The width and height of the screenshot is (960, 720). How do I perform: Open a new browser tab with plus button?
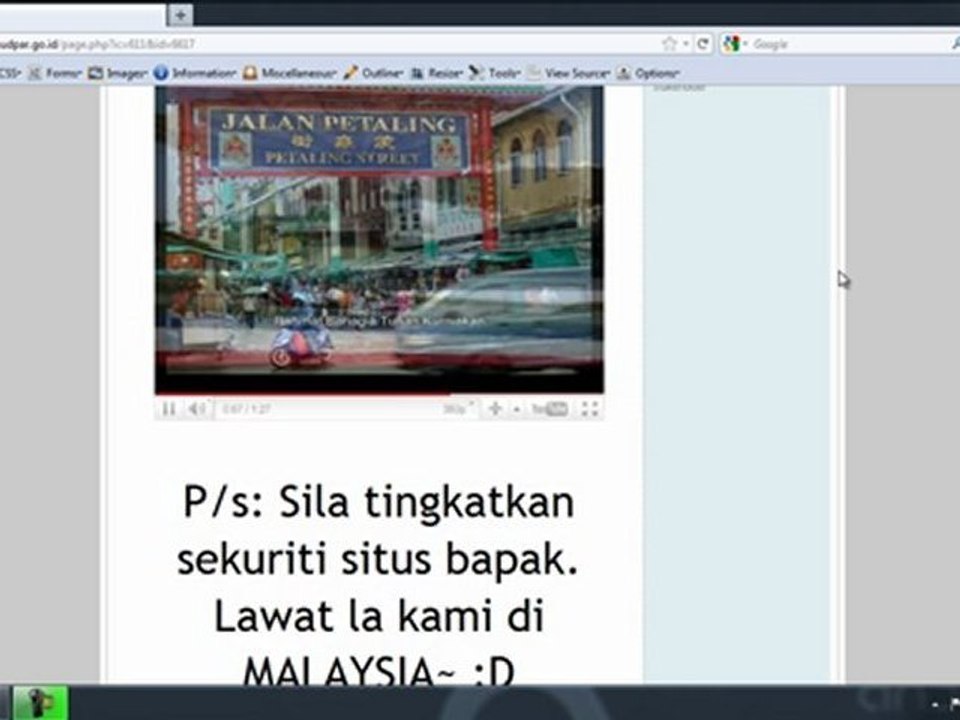pyautogui.click(x=181, y=15)
